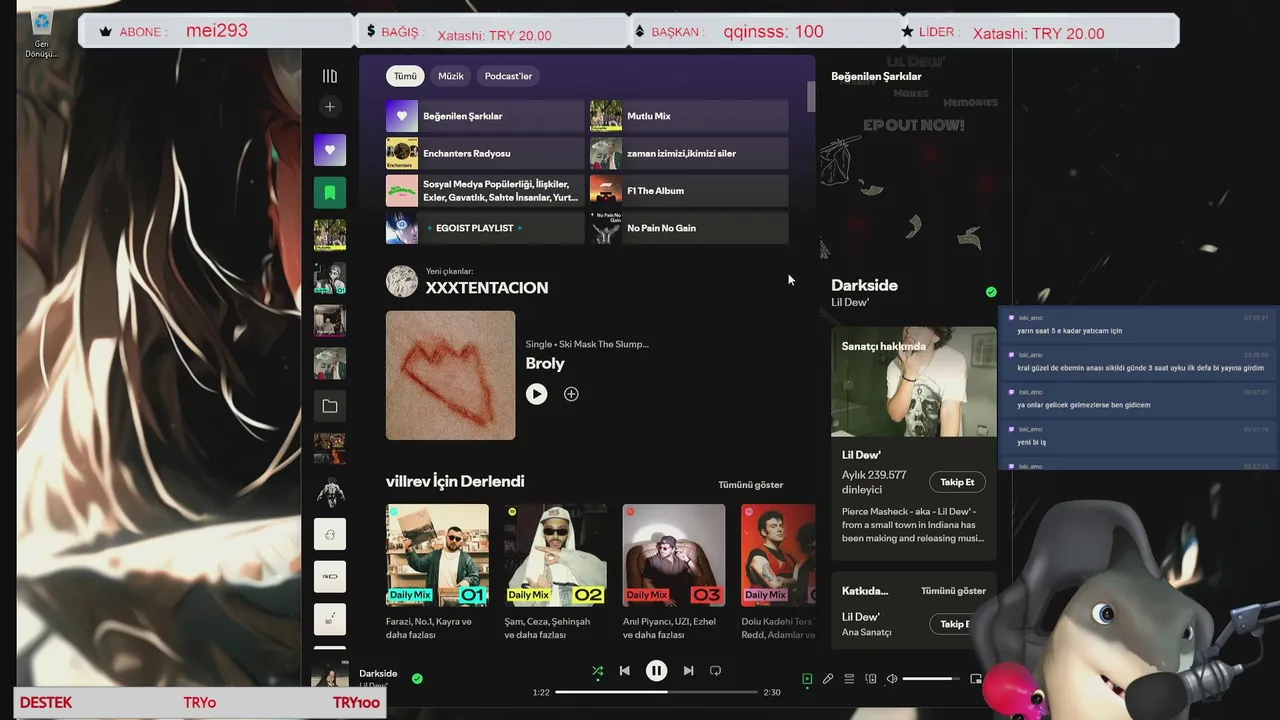1280x720 pixels.
Task: Show all for villrev İçin Derlendi
Action: (x=750, y=485)
